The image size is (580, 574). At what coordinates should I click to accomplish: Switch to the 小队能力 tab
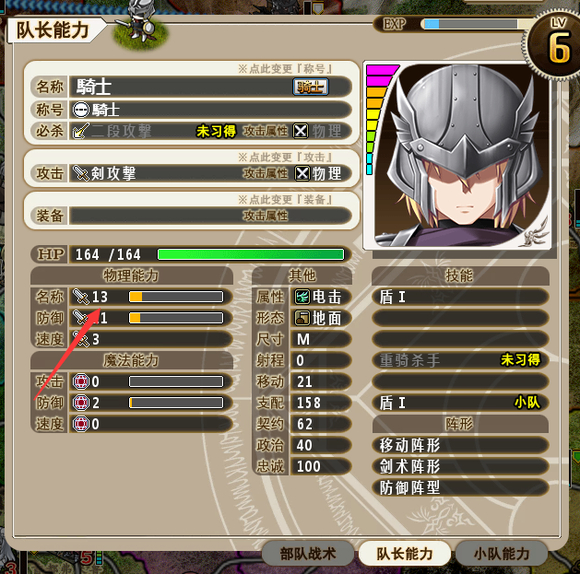pos(501,554)
